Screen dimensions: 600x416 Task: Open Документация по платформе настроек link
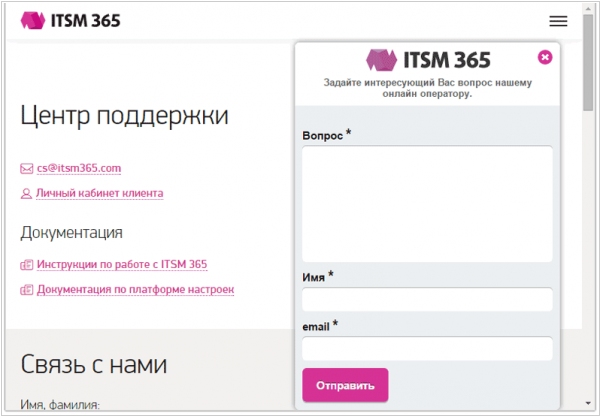click(x=135, y=291)
